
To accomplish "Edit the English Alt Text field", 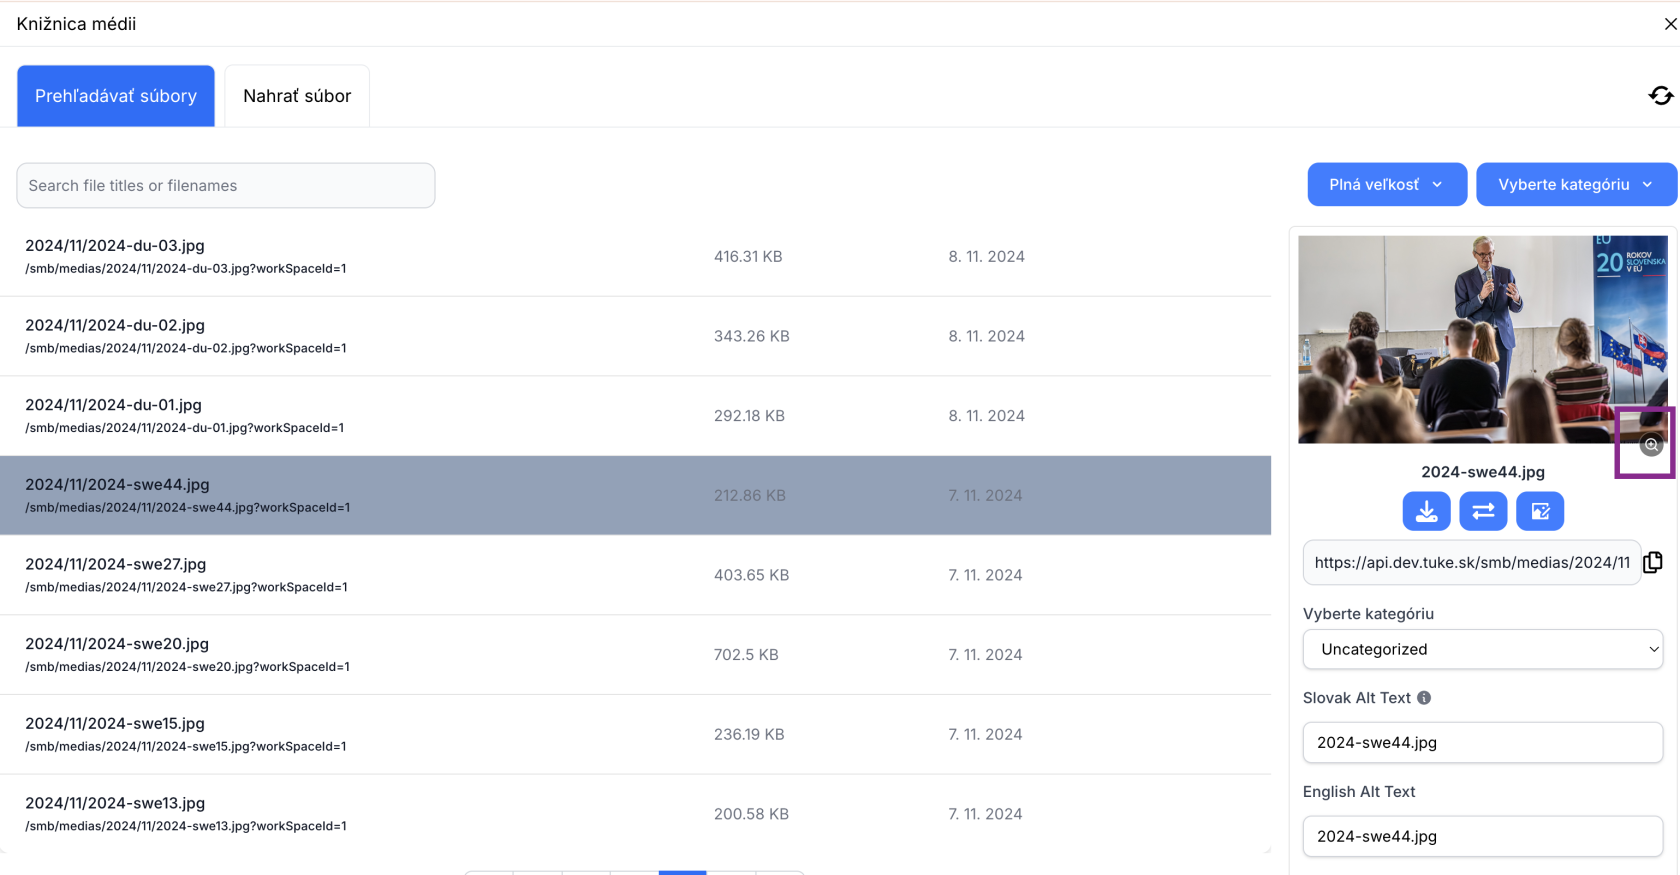I will tap(1483, 836).
